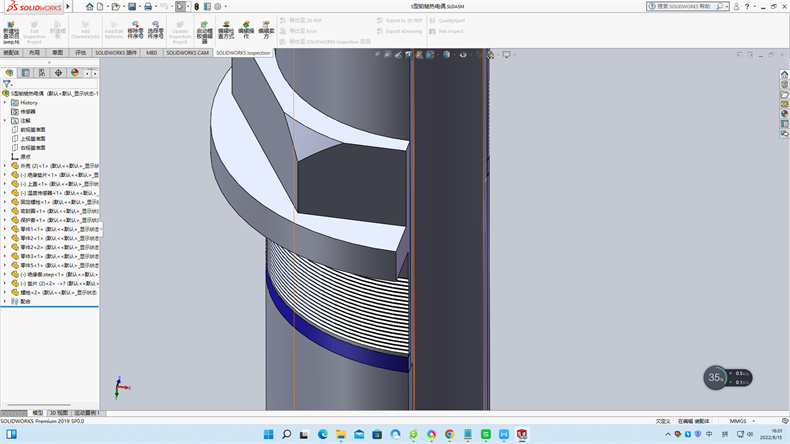Viewport: 790px width, 444px height.
Task: Open the FeatureManager design tree tab icon
Action: click(9, 73)
